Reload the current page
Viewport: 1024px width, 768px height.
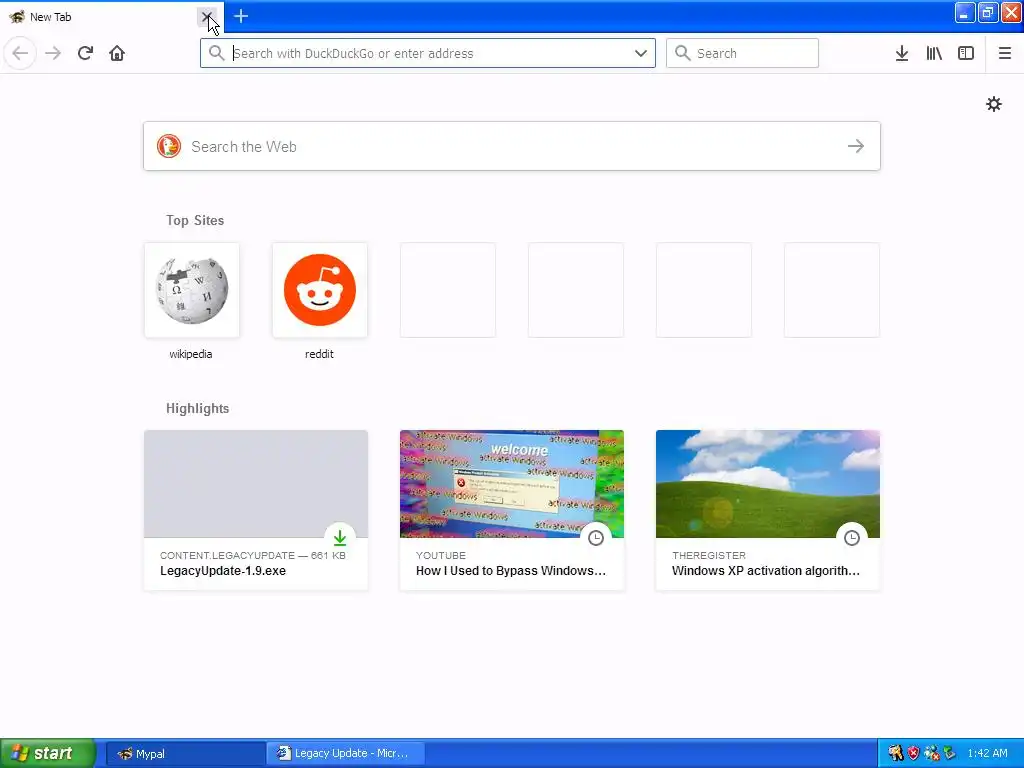(86, 53)
